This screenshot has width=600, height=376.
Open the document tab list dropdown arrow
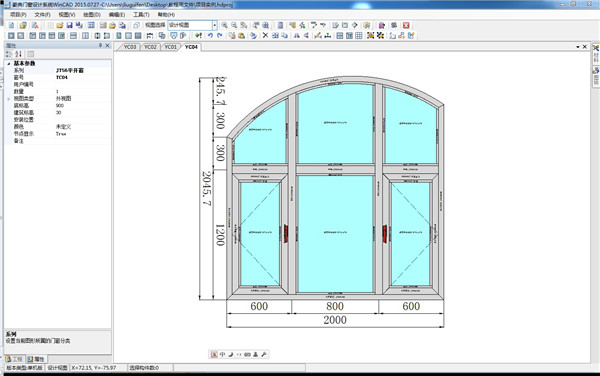pos(578,47)
